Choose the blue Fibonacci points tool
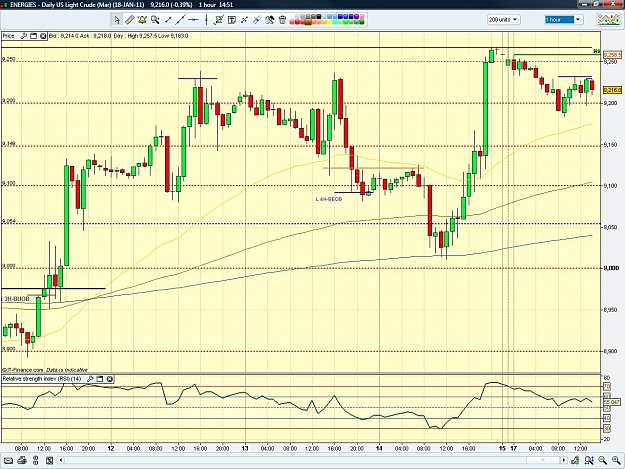Viewport: 625px width, 469px height. pyautogui.click(x=244, y=20)
